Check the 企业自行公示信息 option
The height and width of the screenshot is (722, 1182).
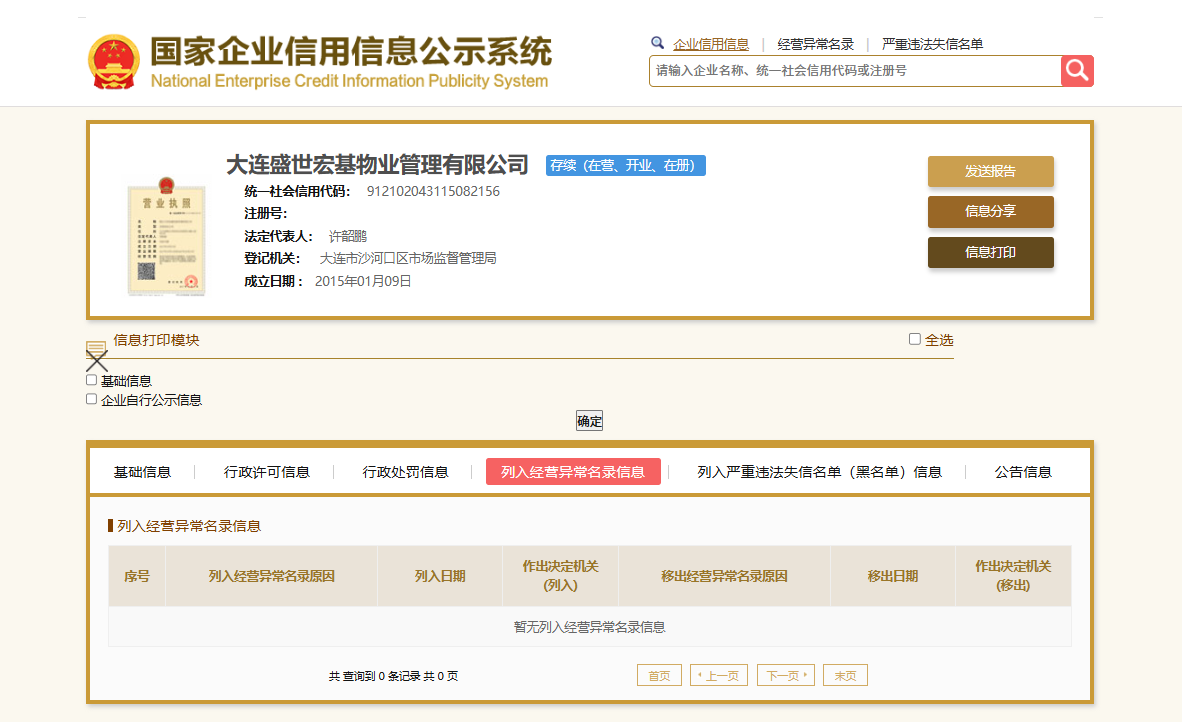pos(92,399)
